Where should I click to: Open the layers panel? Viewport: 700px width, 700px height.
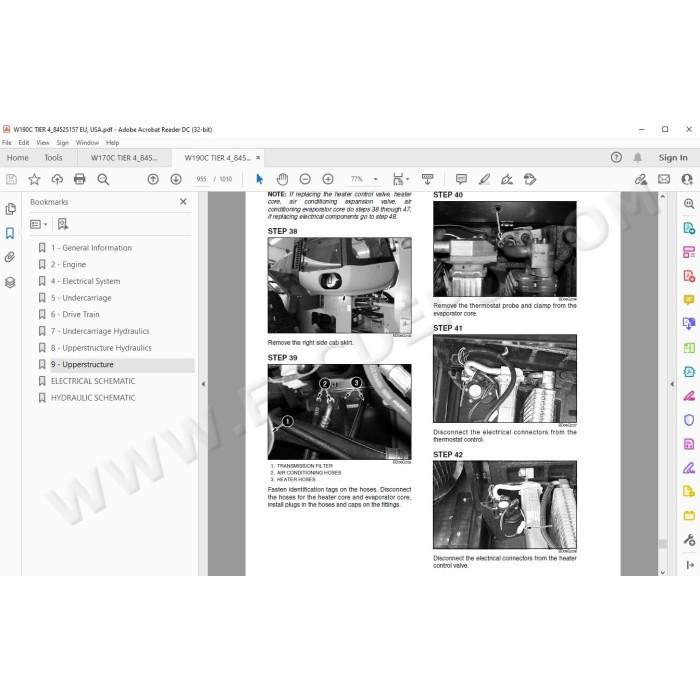(x=10, y=282)
